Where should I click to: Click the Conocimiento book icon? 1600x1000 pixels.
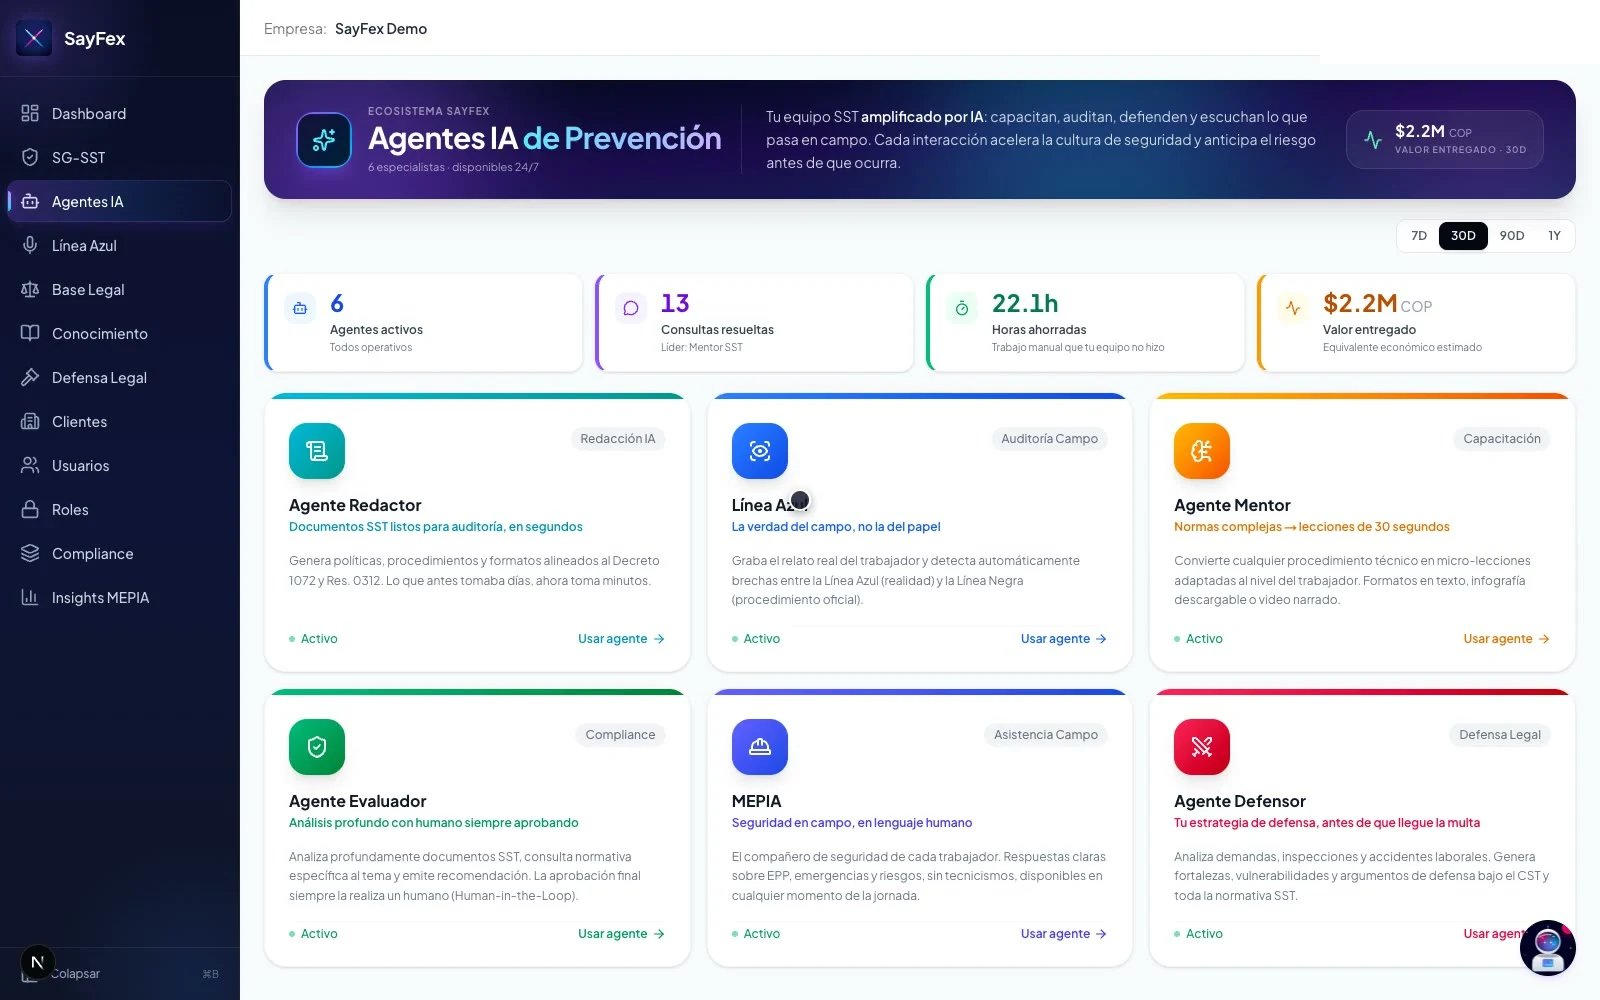tap(30, 333)
